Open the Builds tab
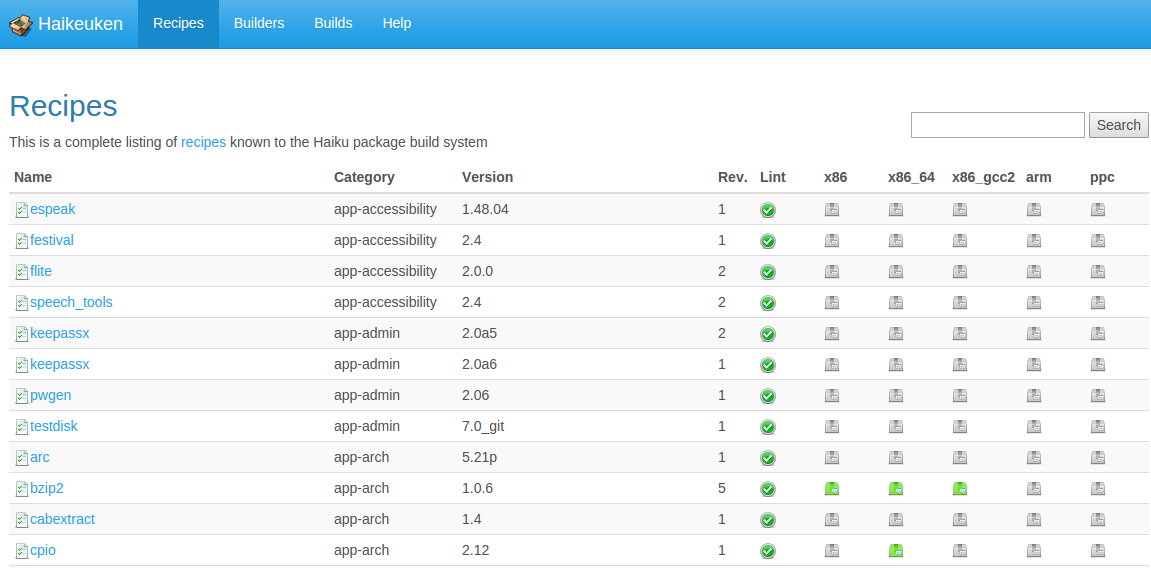The image size is (1151, 568). pos(333,23)
